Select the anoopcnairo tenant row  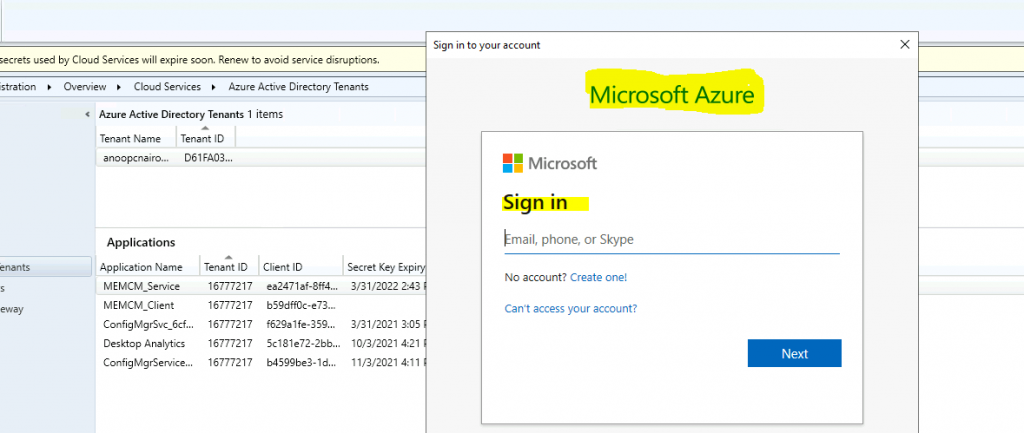pyautogui.click(x=261, y=157)
